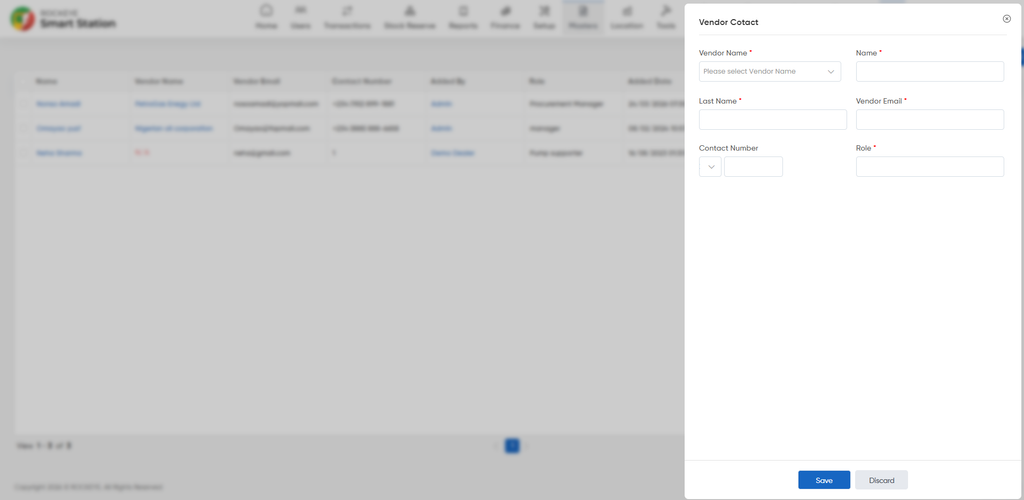Discard the vendor contact form

pyautogui.click(x=882, y=480)
